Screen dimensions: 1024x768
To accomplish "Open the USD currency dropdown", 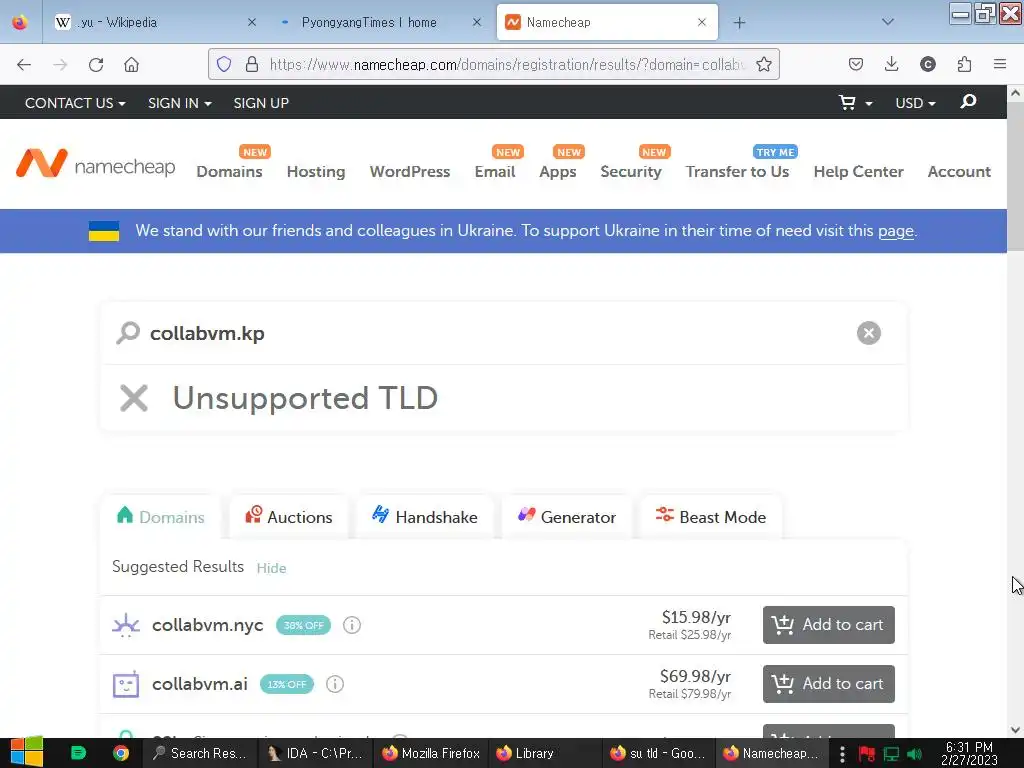I will [915, 103].
